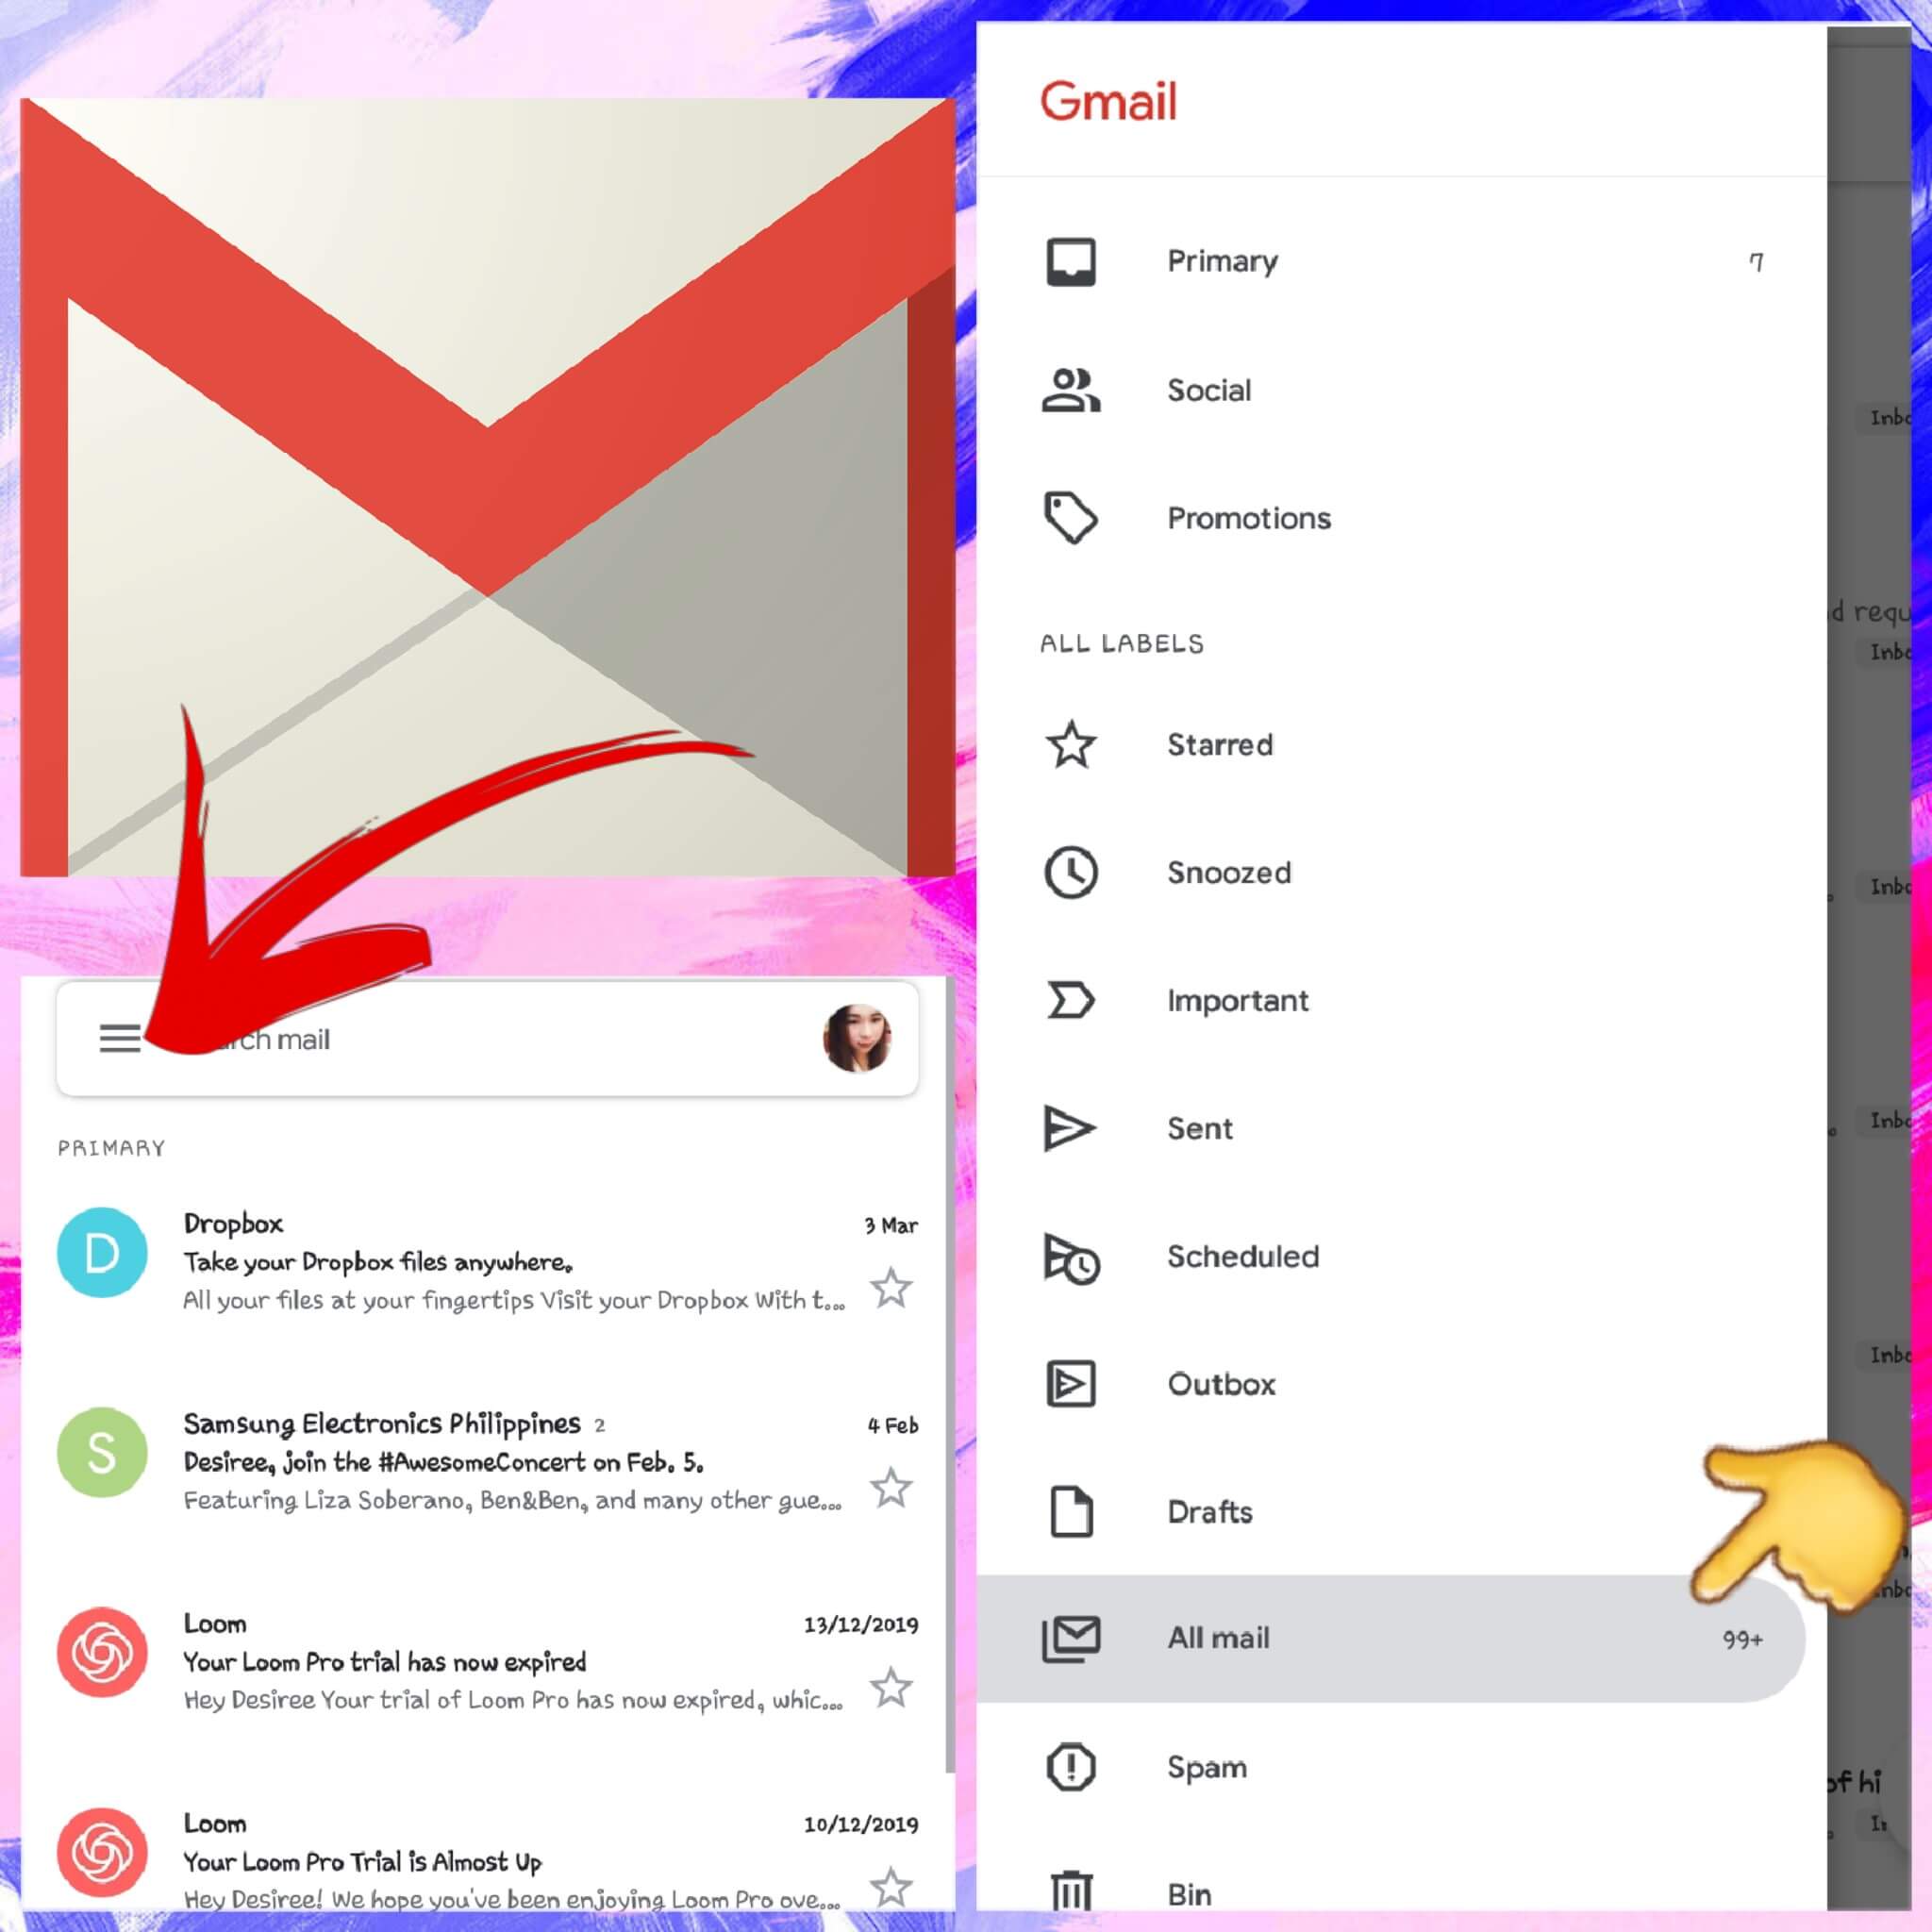This screenshot has height=1932, width=1932.
Task: Toggle star on Dropbox email
Action: [x=895, y=1285]
